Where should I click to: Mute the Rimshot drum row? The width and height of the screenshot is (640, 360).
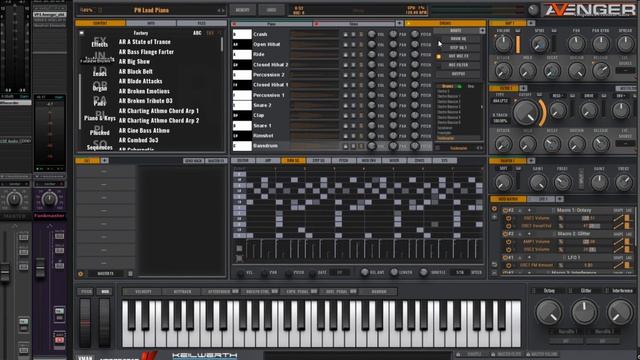coord(353,136)
